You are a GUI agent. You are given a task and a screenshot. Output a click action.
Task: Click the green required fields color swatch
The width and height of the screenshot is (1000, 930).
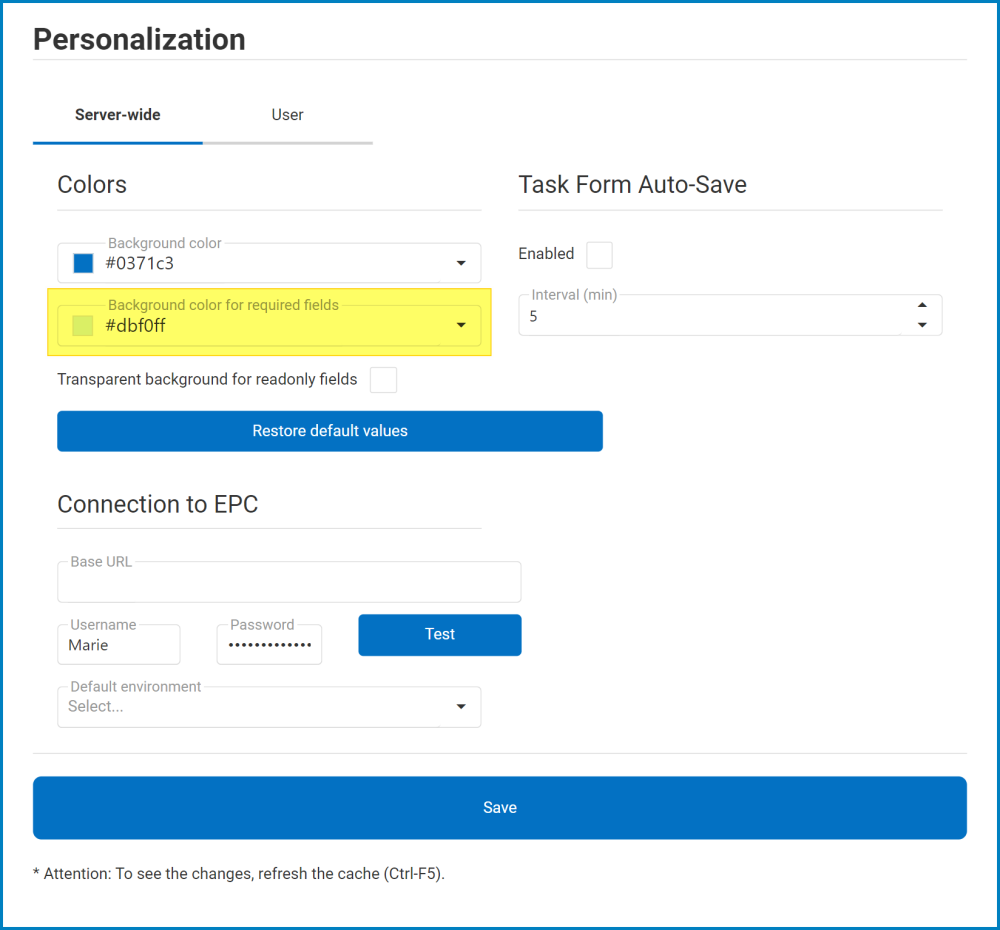tap(81, 324)
